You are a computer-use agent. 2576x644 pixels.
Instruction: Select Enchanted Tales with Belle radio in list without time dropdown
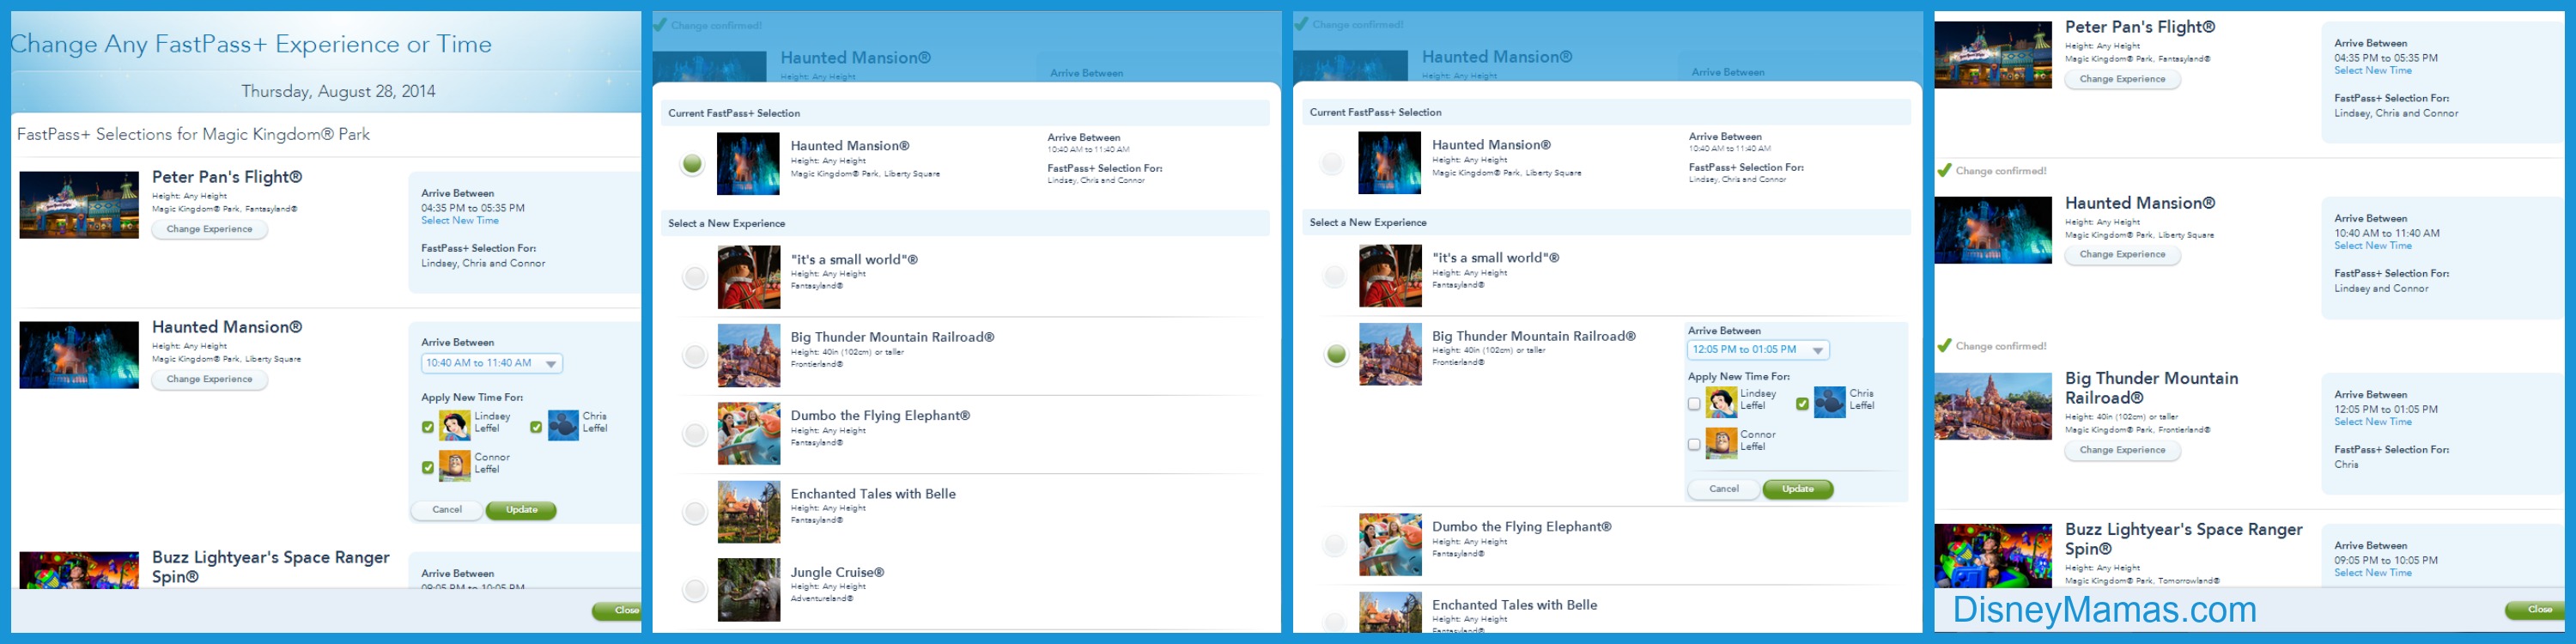[694, 512]
